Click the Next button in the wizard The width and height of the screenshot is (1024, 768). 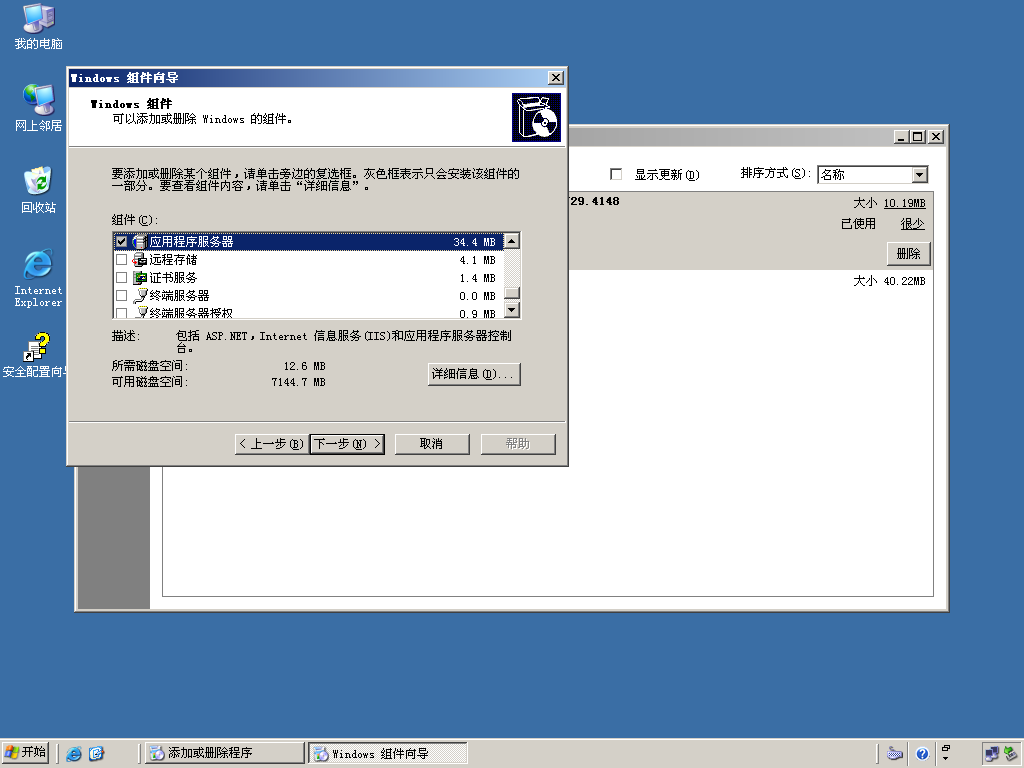[x=347, y=444]
